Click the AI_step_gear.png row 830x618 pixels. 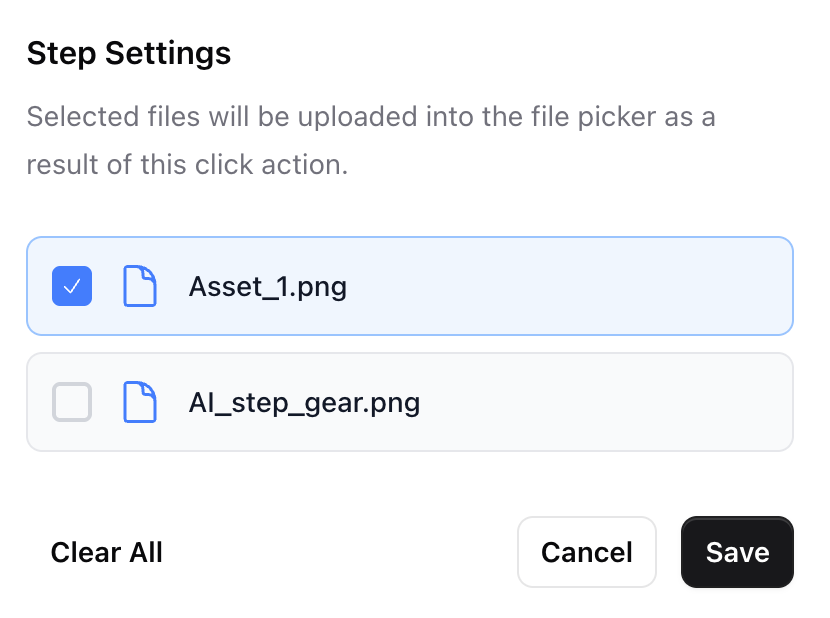410,402
